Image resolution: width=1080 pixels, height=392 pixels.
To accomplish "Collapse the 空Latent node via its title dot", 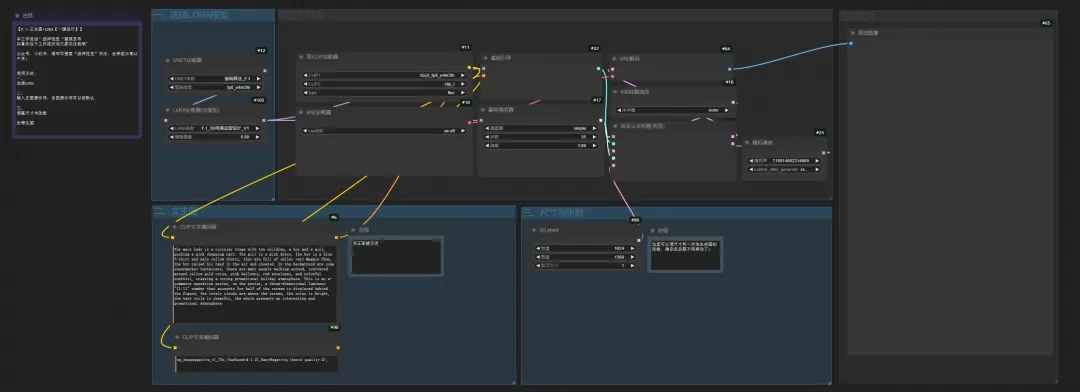I will coord(534,230).
